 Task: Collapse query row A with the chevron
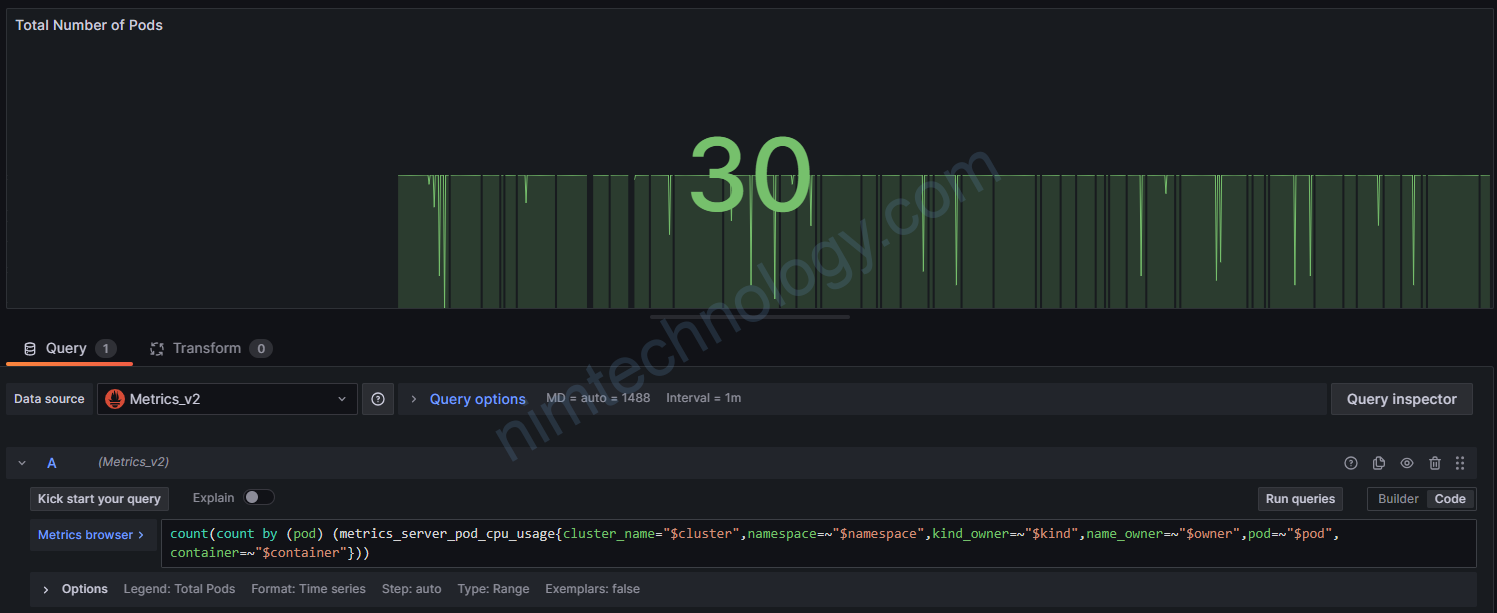(22, 463)
